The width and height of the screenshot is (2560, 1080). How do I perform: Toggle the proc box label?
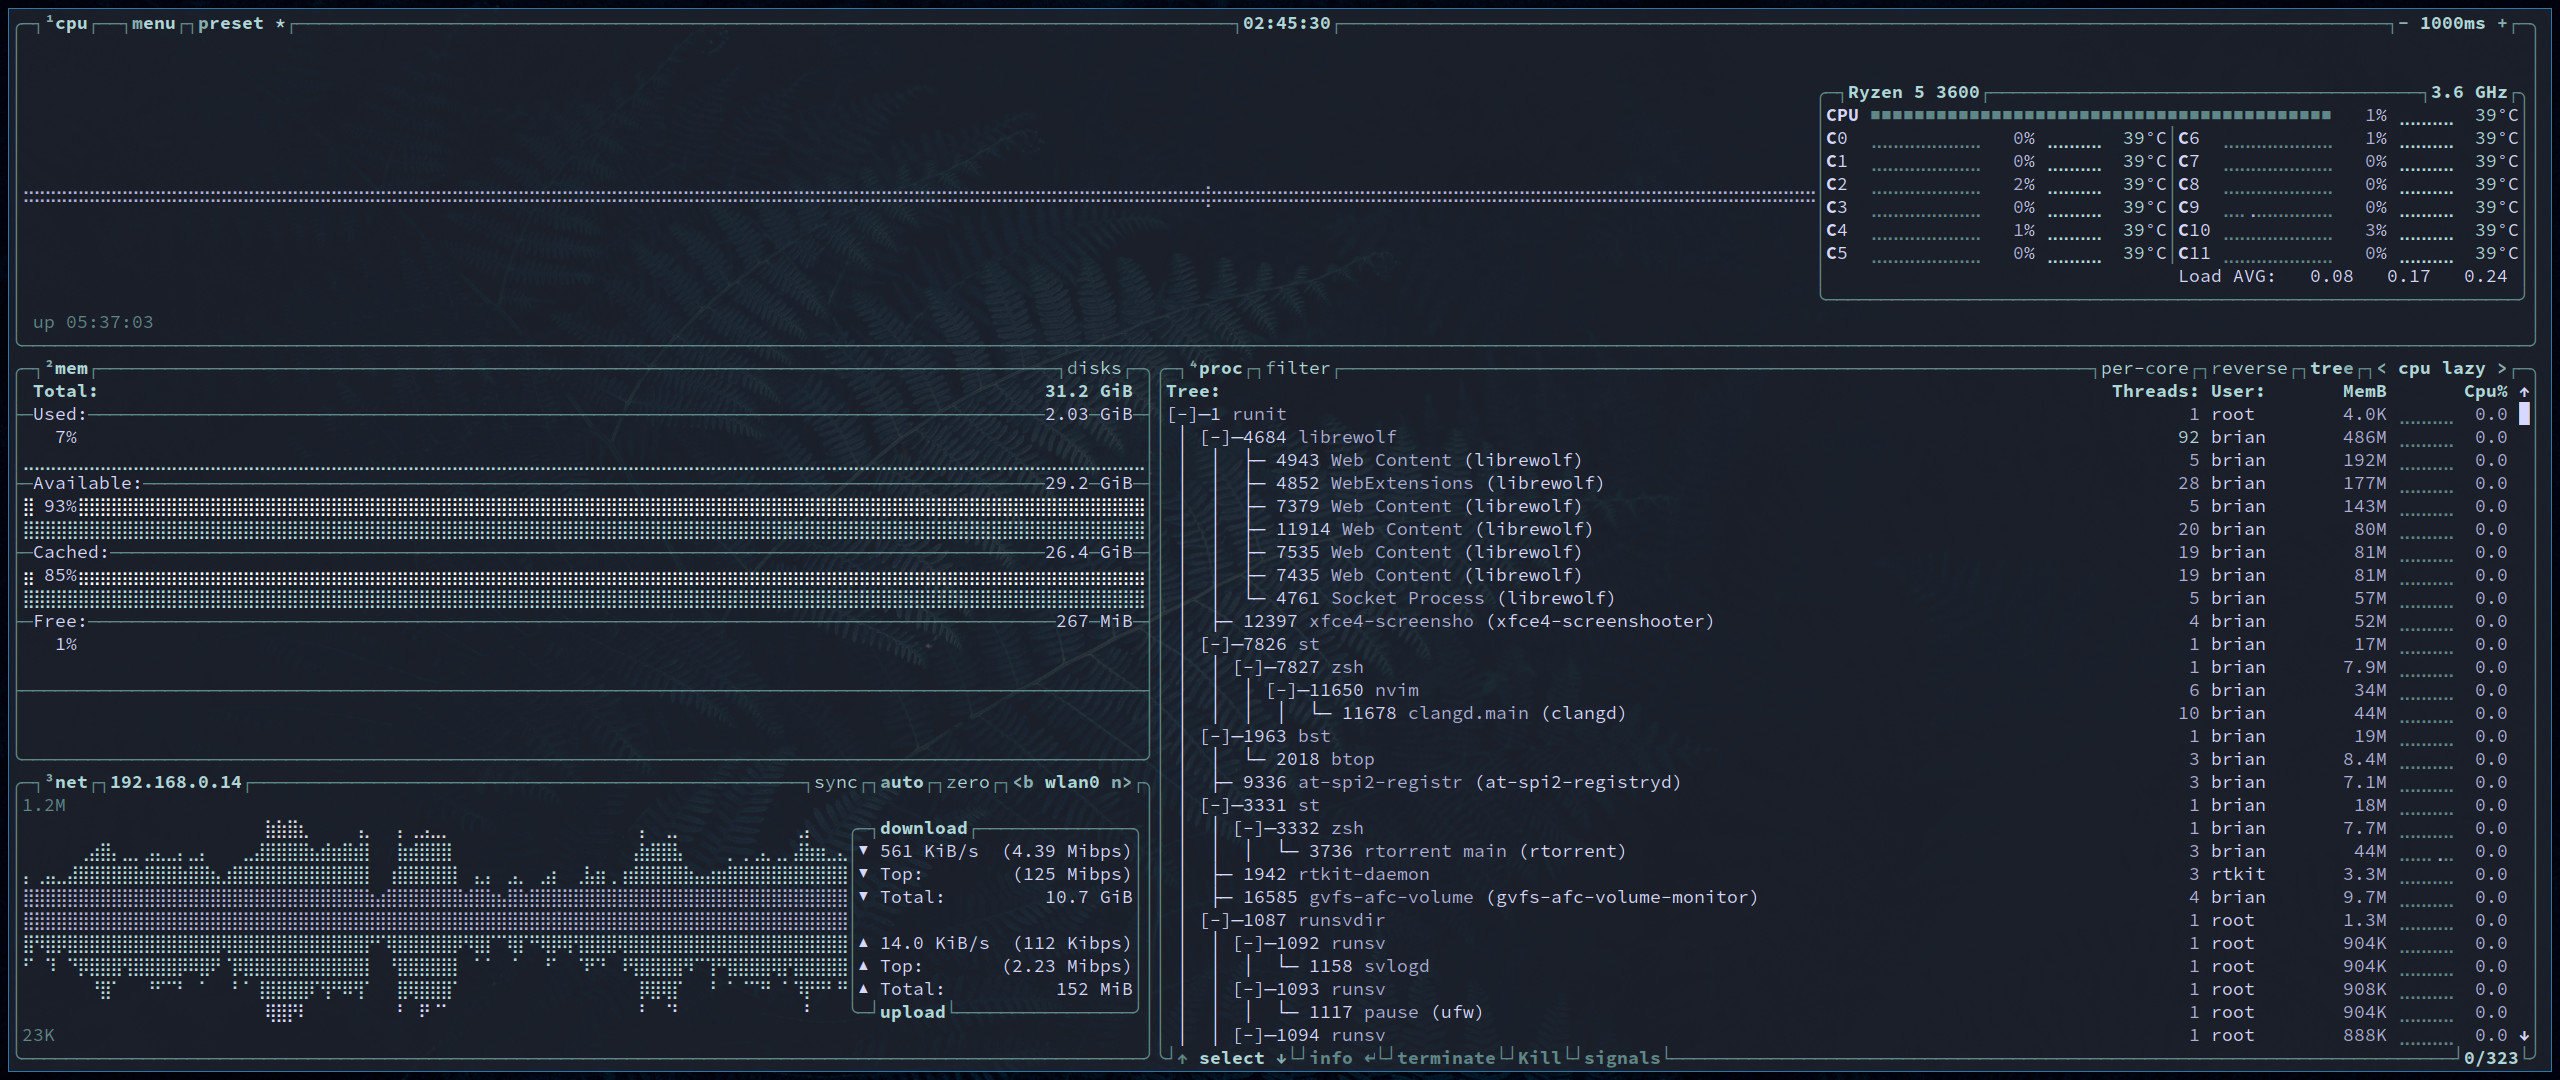1216,368
